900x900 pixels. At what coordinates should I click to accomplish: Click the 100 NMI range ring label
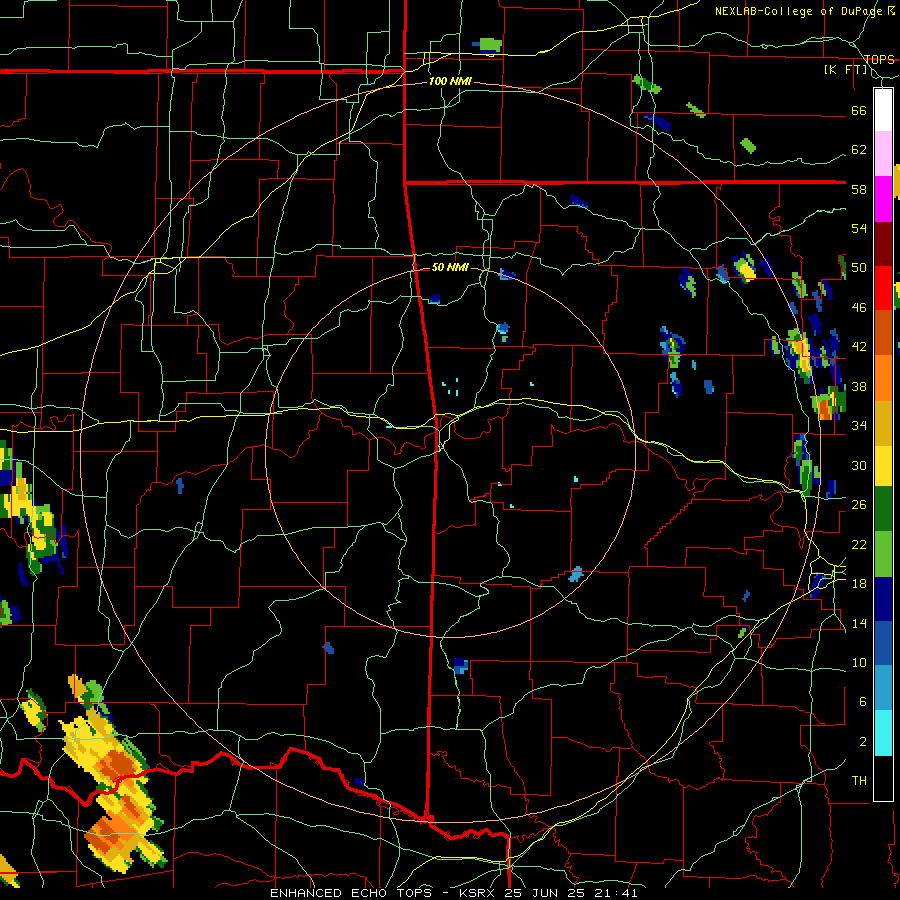click(451, 81)
